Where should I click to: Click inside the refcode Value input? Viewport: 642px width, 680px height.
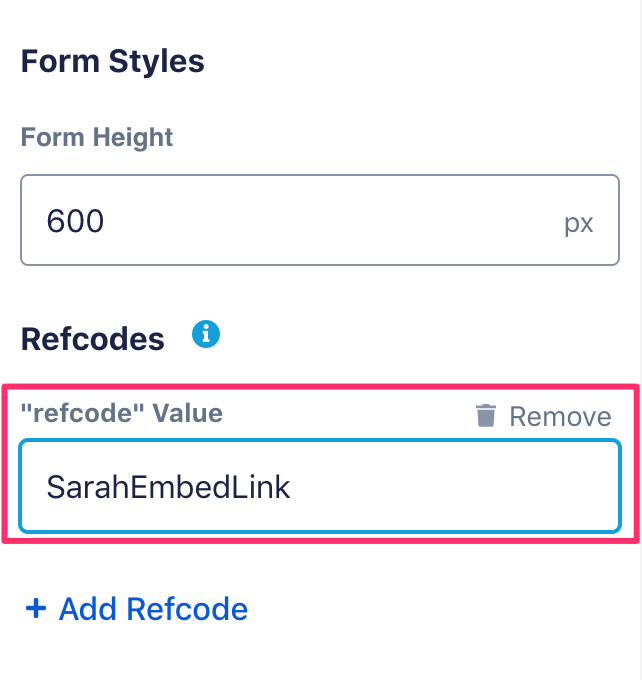400,487
